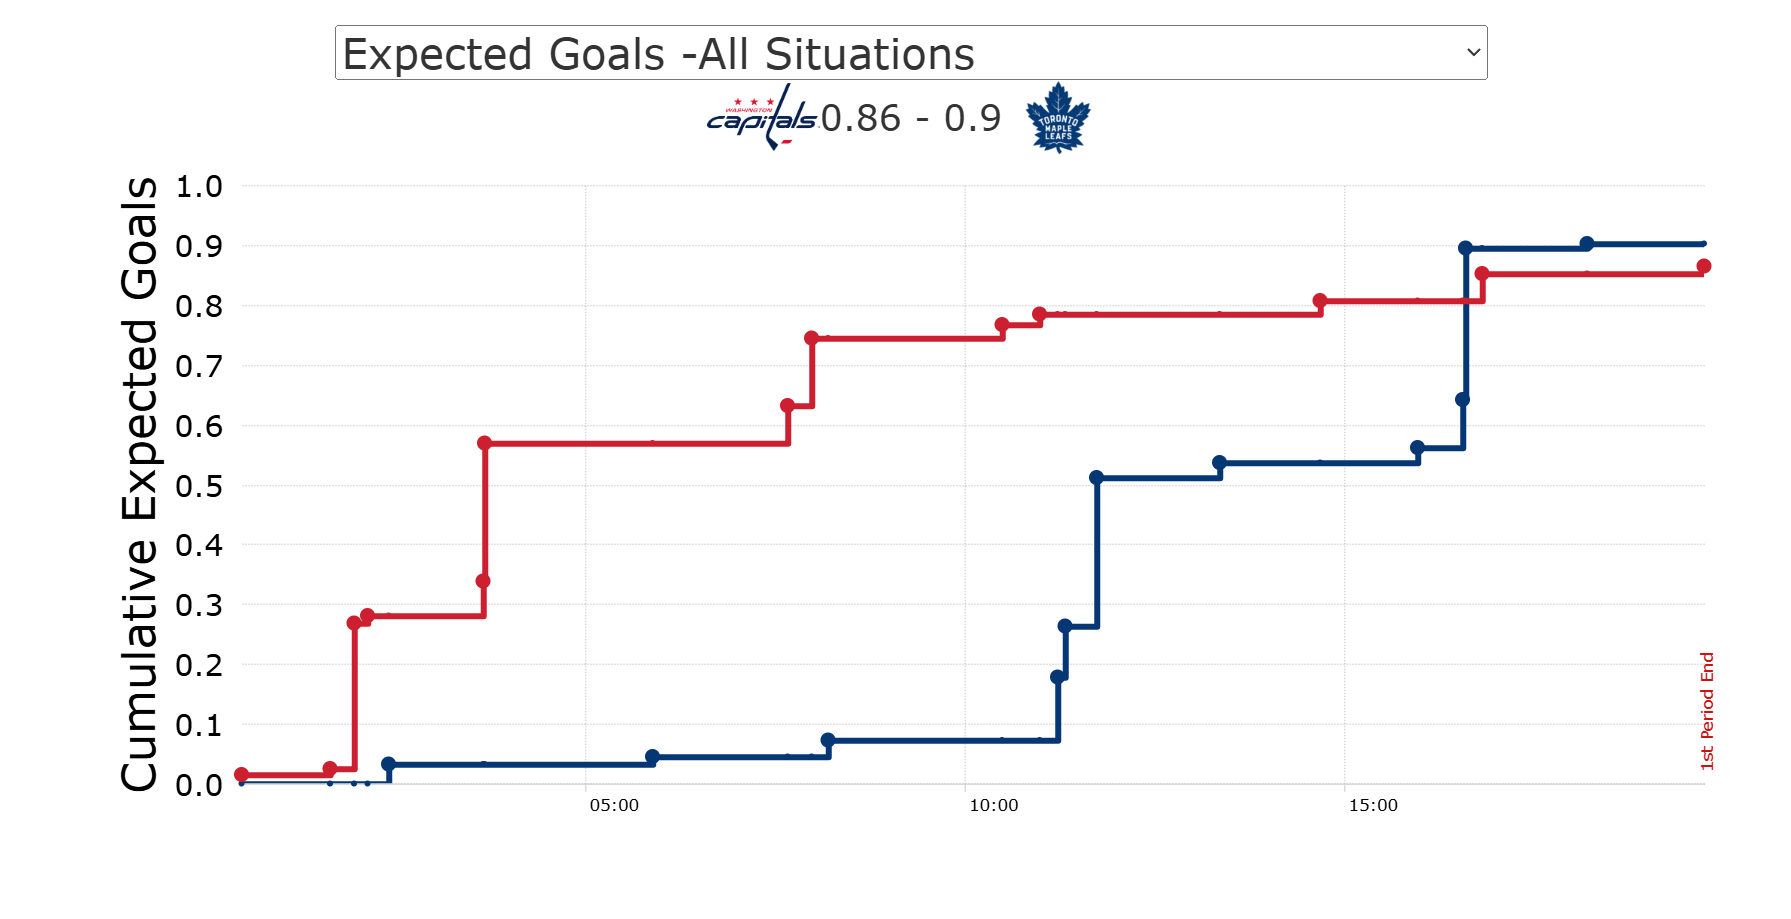
Task: Click the blue point at 0.26
Action: [1065, 626]
